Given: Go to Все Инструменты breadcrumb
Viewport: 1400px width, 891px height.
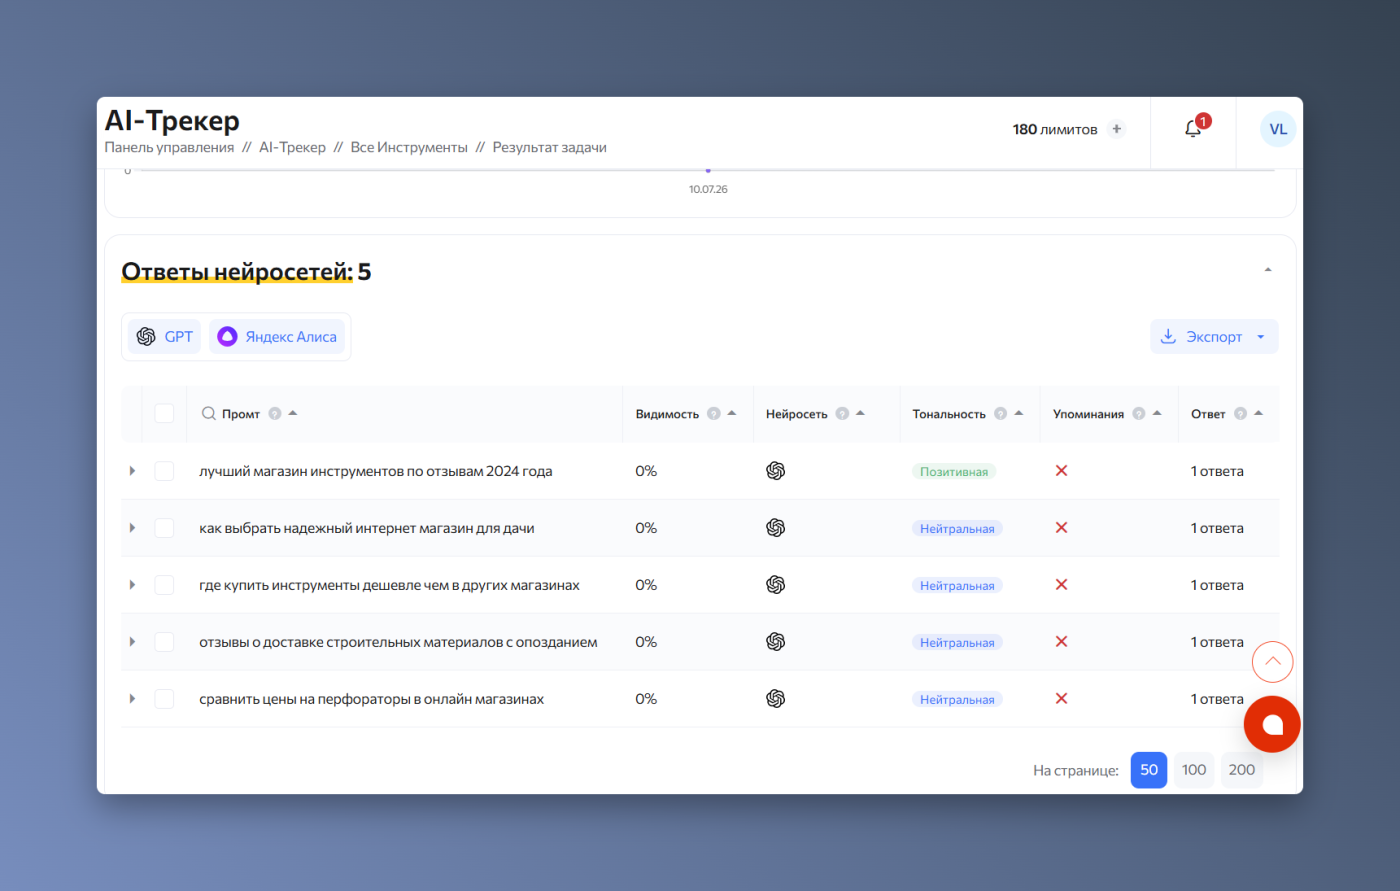Looking at the screenshot, I should [x=409, y=147].
